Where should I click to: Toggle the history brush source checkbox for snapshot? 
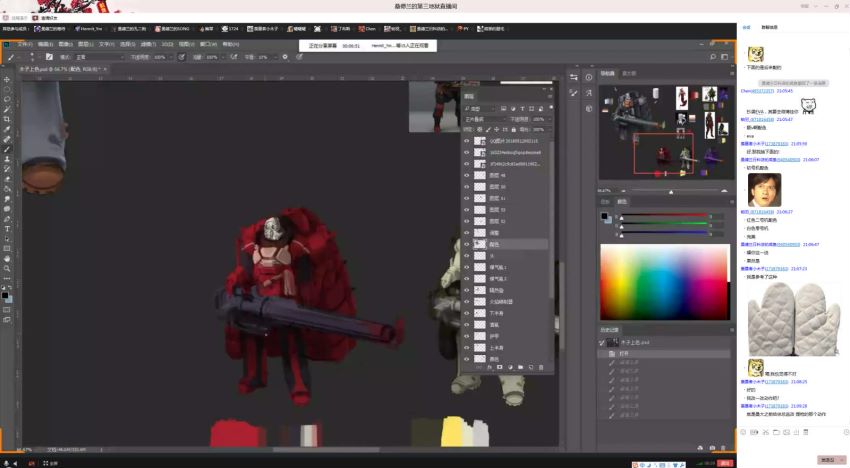pos(602,343)
